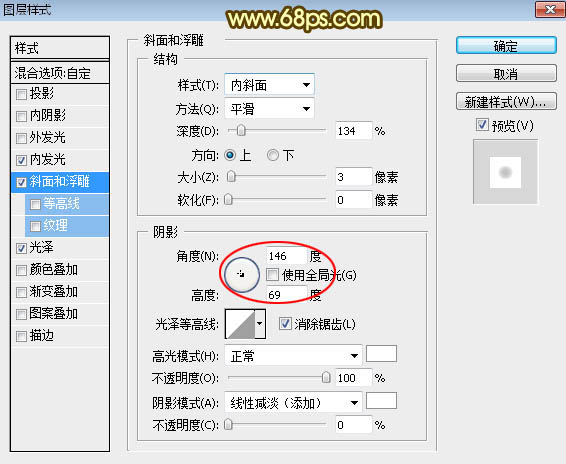Click the 高度 altitude input field
The height and width of the screenshot is (464, 566).
[287, 295]
